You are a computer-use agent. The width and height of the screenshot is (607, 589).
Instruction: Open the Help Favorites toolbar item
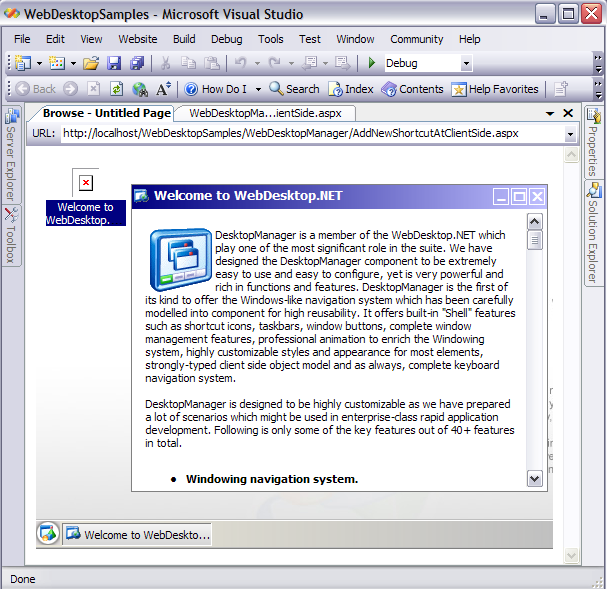pyautogui.click(x=495, y=89)
